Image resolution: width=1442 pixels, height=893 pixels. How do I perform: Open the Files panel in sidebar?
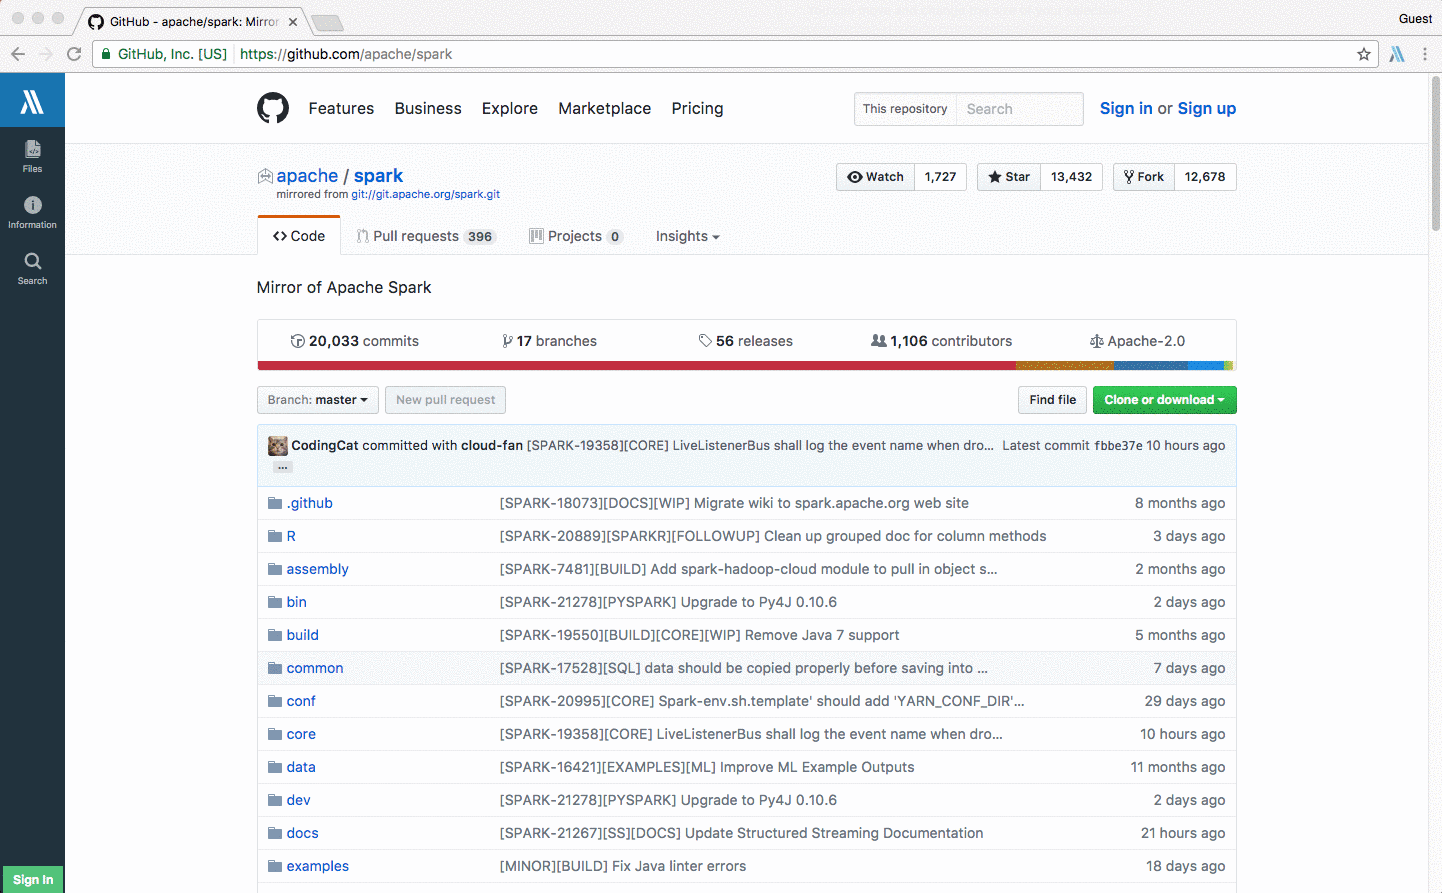(x=32, y=155)
